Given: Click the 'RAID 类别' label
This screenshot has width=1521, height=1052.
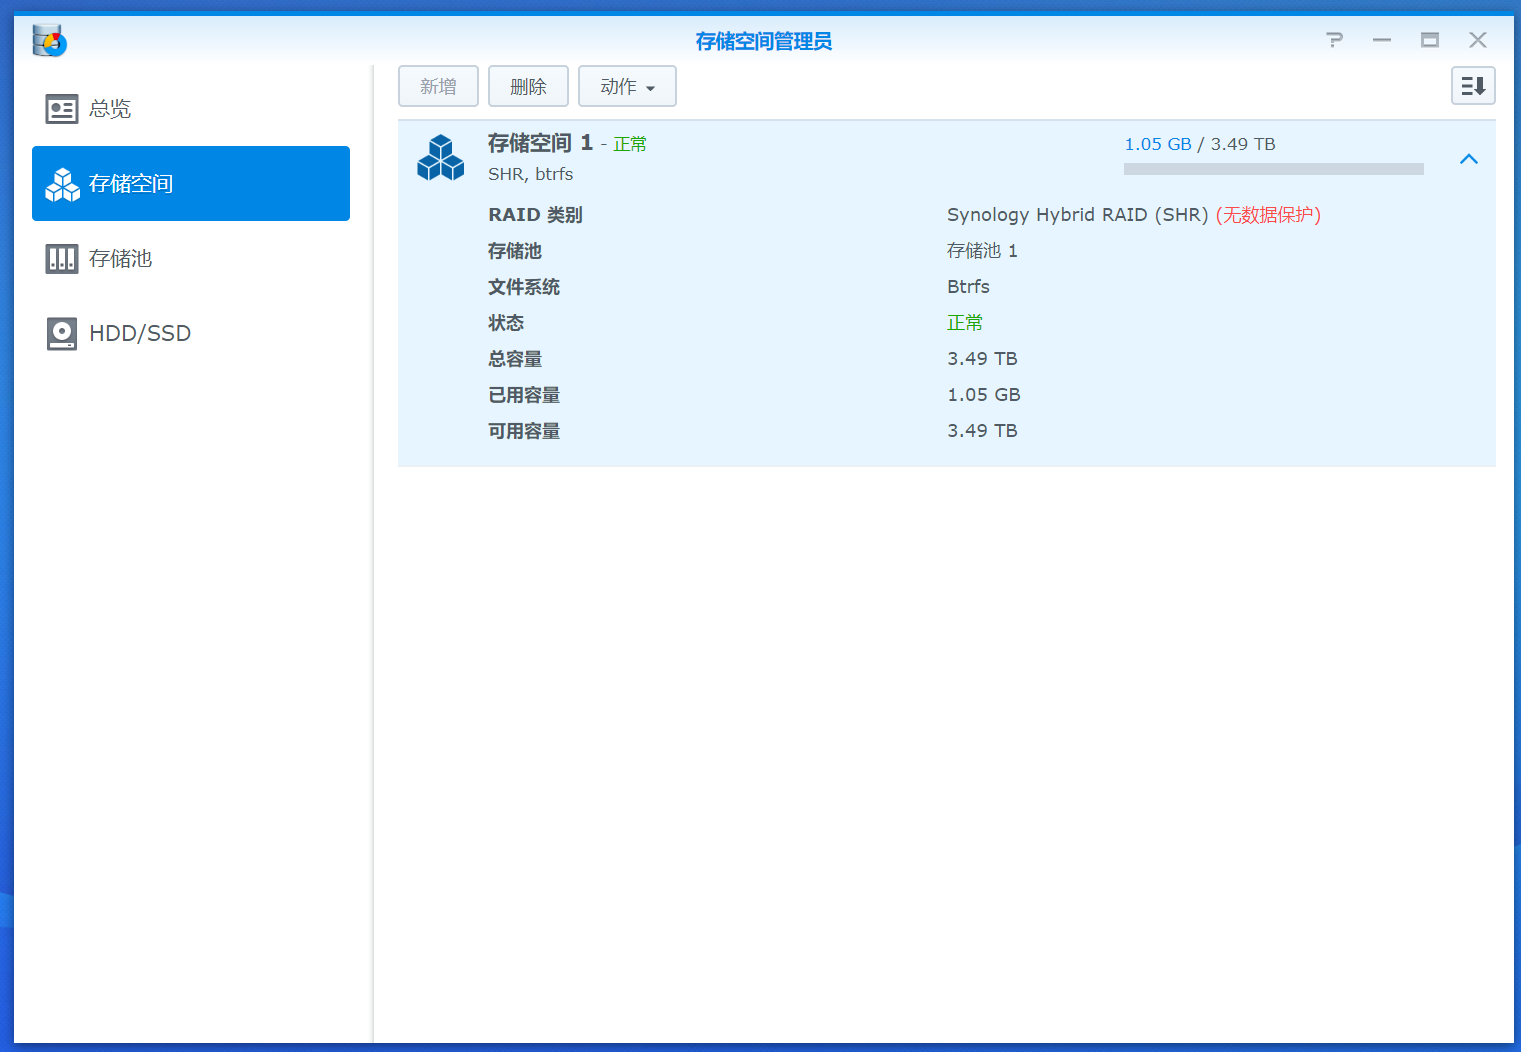Looking at the screenshot, I should [x=535, y=215].
